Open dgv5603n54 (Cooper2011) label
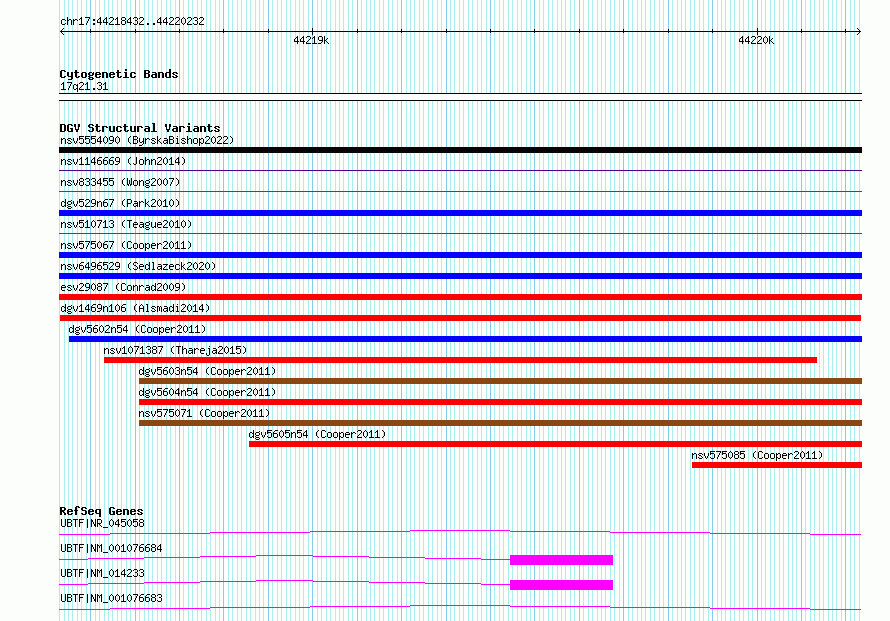Viewport: 890px width, 621px height. (x=207, y=371)
